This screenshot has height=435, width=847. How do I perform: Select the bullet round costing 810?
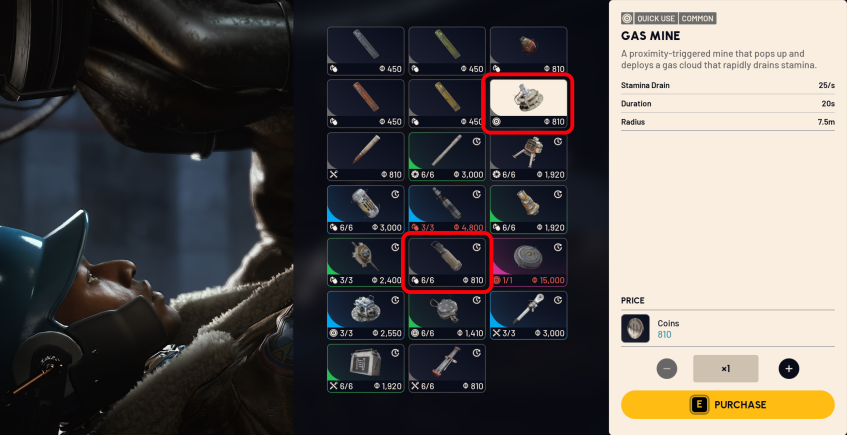click(x=366, y=157)
